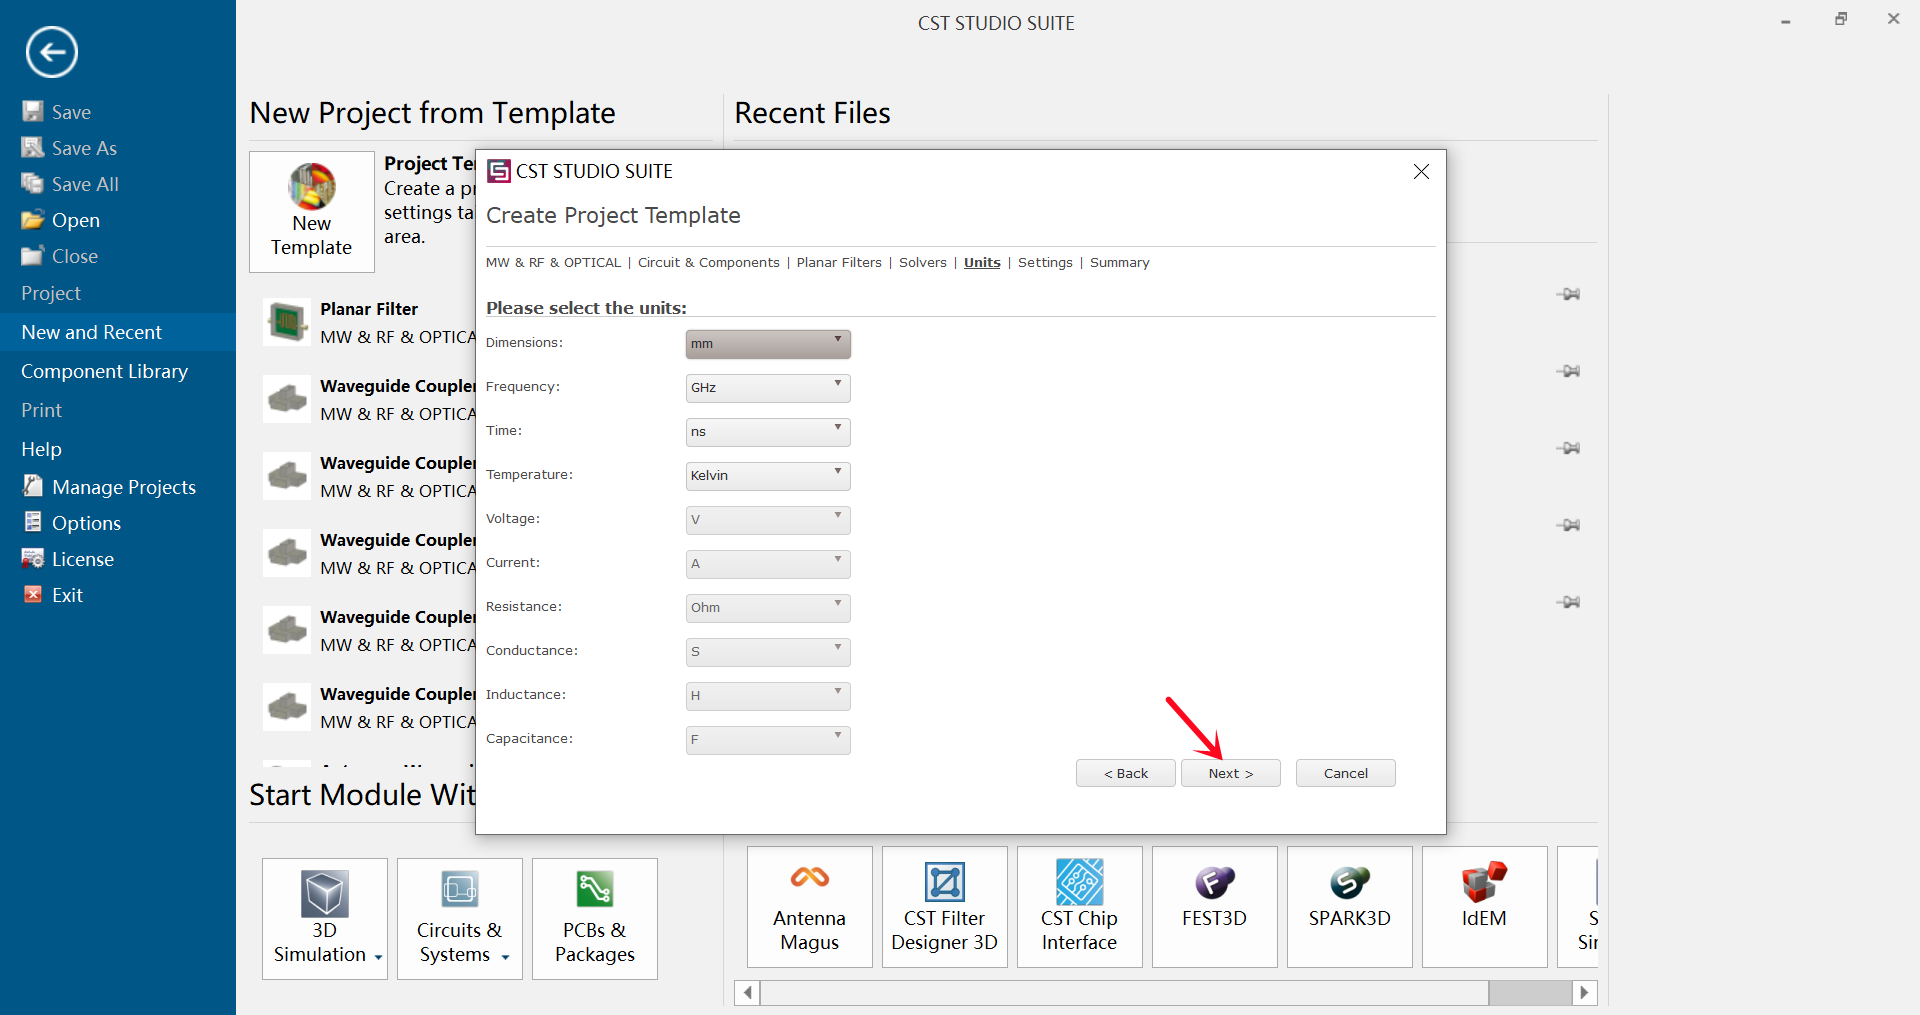1920x1015 pixels.
Task: Launch the IdEM module
Action: (1485, 907)
